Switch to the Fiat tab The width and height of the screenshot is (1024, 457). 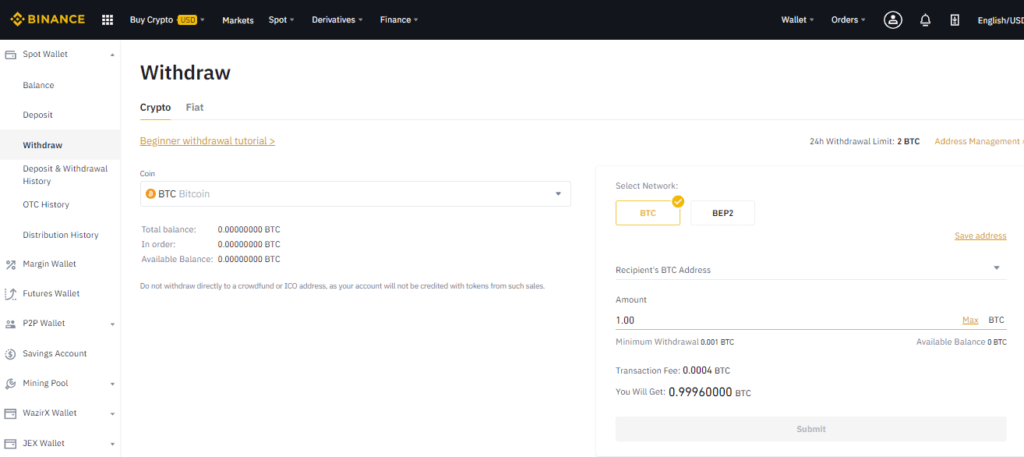pyautogui.click(x=195, y=108)
